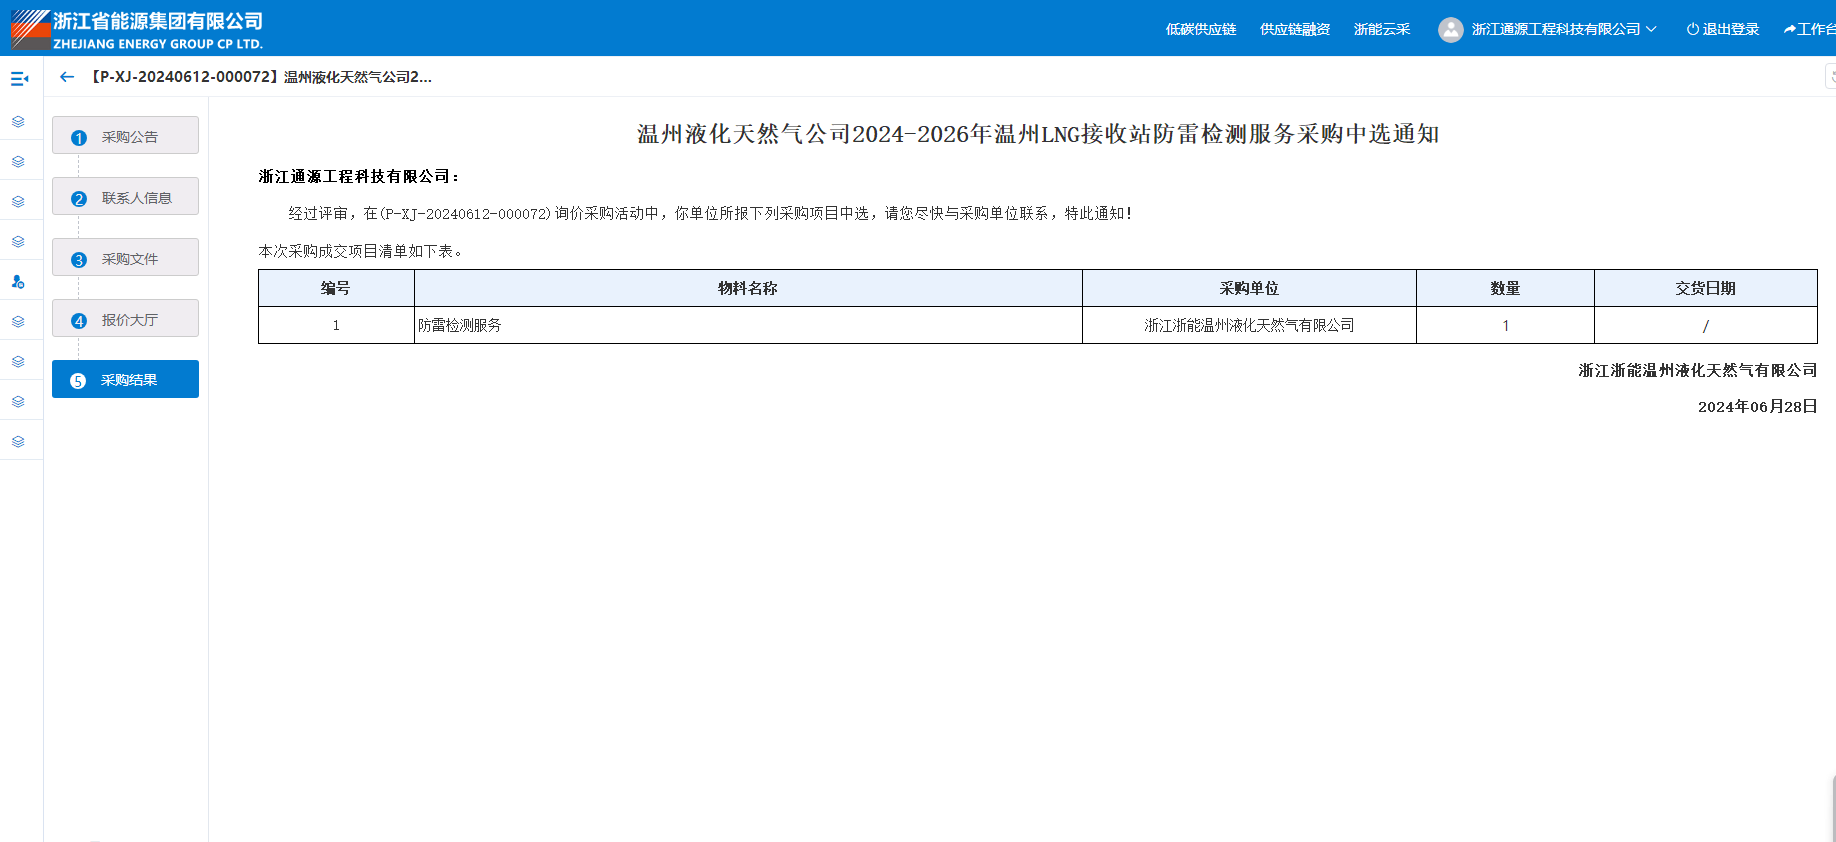This screenshot has height=842, width=1836.
Task: Select step 5 采购结果
Action: point(125,380)
